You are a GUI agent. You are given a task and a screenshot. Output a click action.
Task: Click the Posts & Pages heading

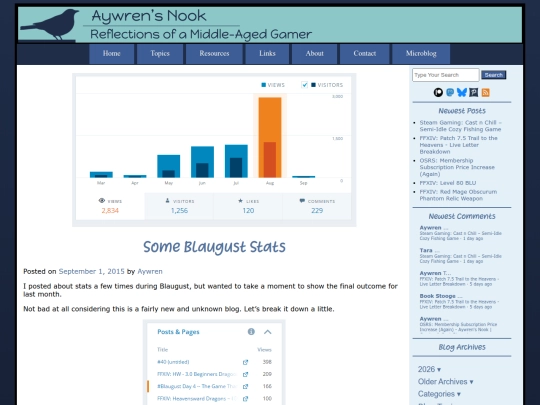[178, 332]
